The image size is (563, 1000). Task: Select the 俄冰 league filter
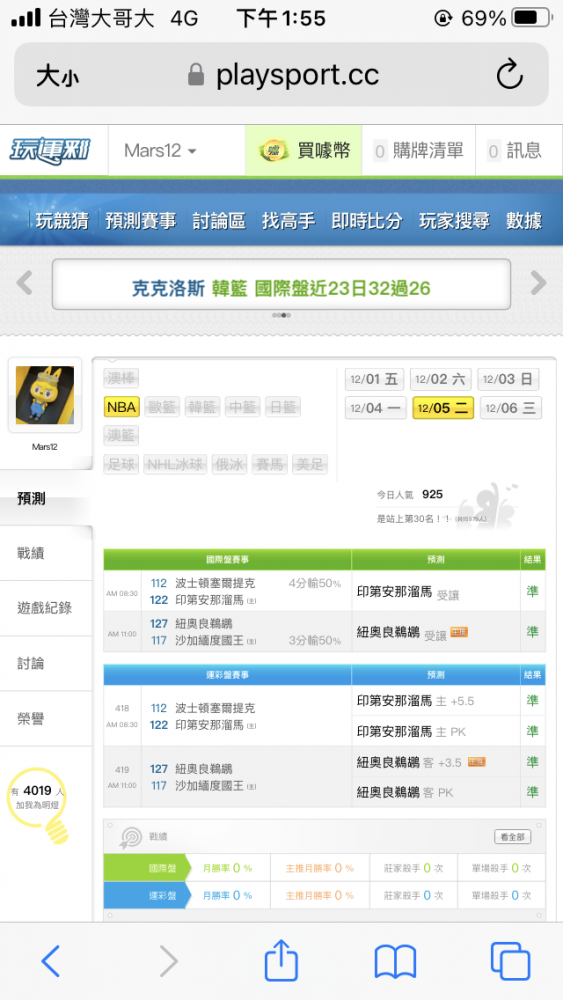click(230, 464)
